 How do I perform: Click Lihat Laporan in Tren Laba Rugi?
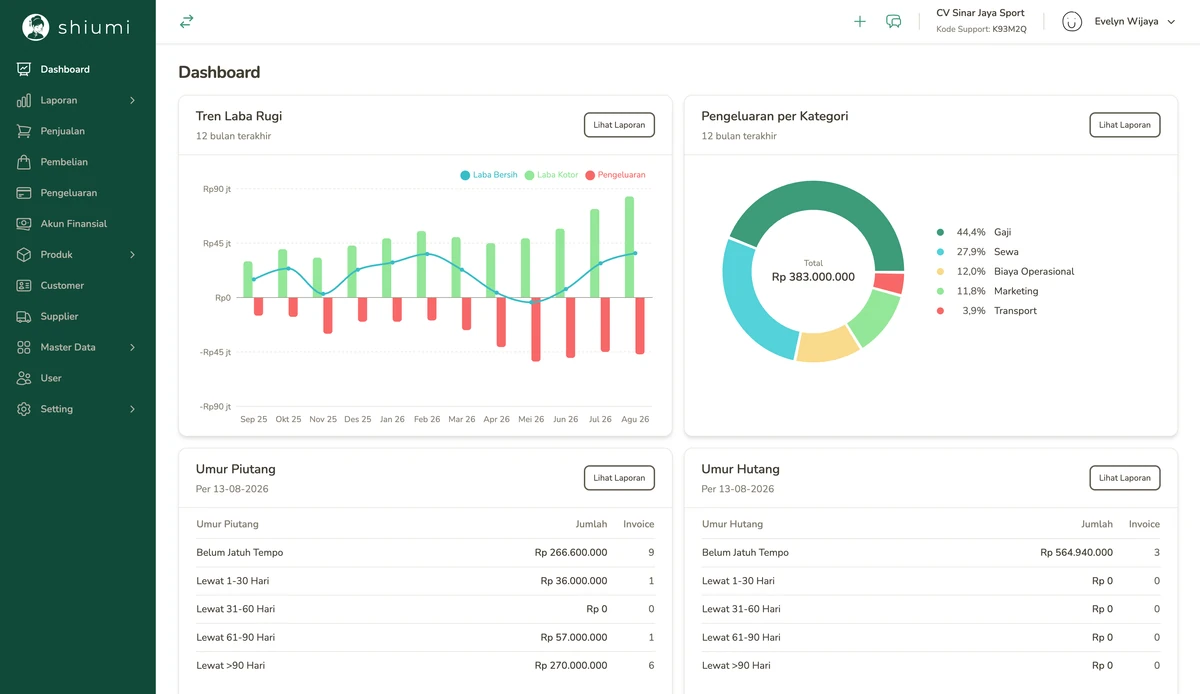coord(619,125)
